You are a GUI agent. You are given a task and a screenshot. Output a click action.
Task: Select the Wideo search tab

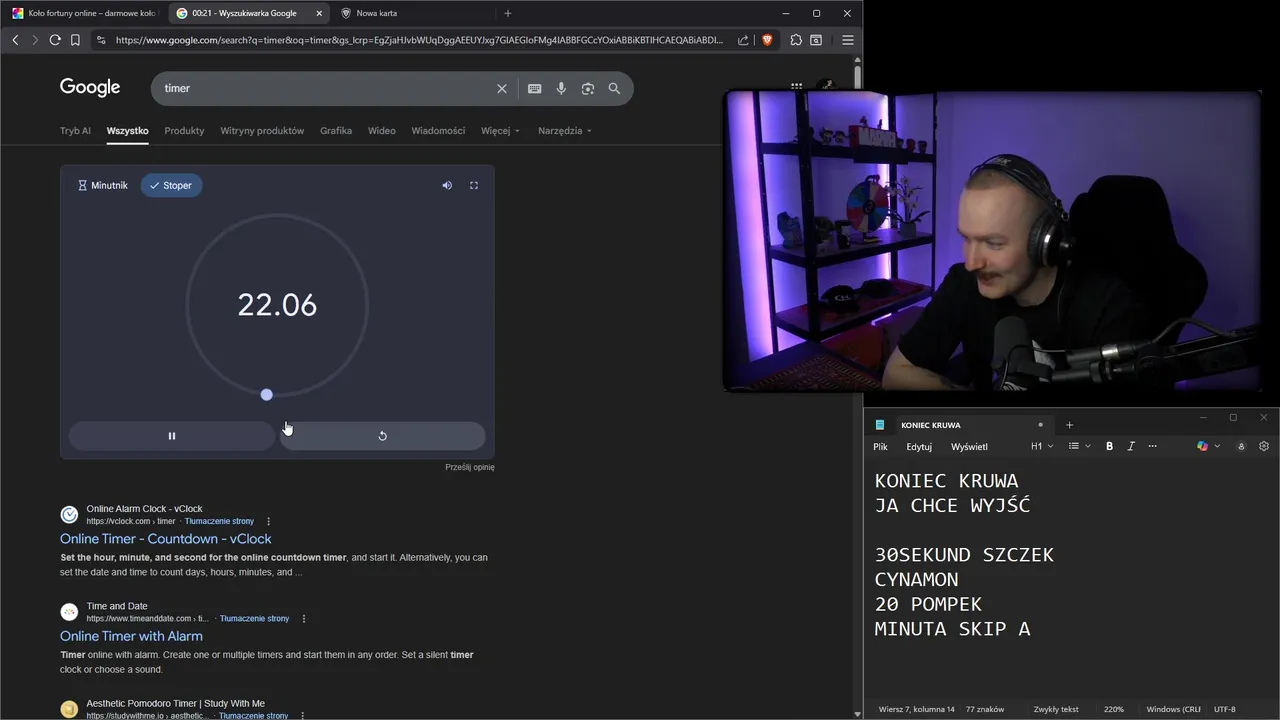[382, 131]
